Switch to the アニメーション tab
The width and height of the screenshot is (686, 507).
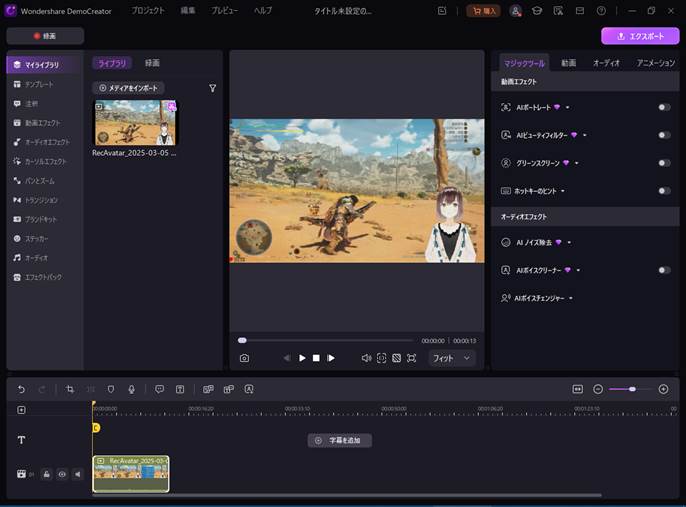click(x=656, y=63)
